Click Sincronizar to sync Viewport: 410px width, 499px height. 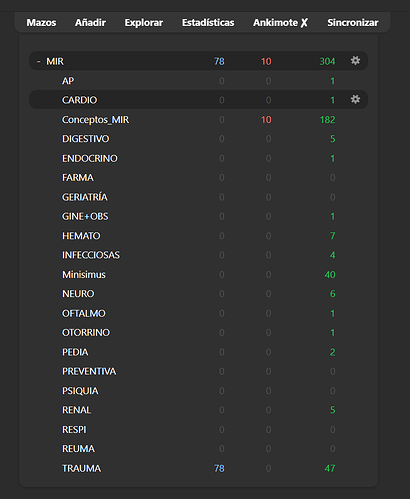[x=353, y=23]
